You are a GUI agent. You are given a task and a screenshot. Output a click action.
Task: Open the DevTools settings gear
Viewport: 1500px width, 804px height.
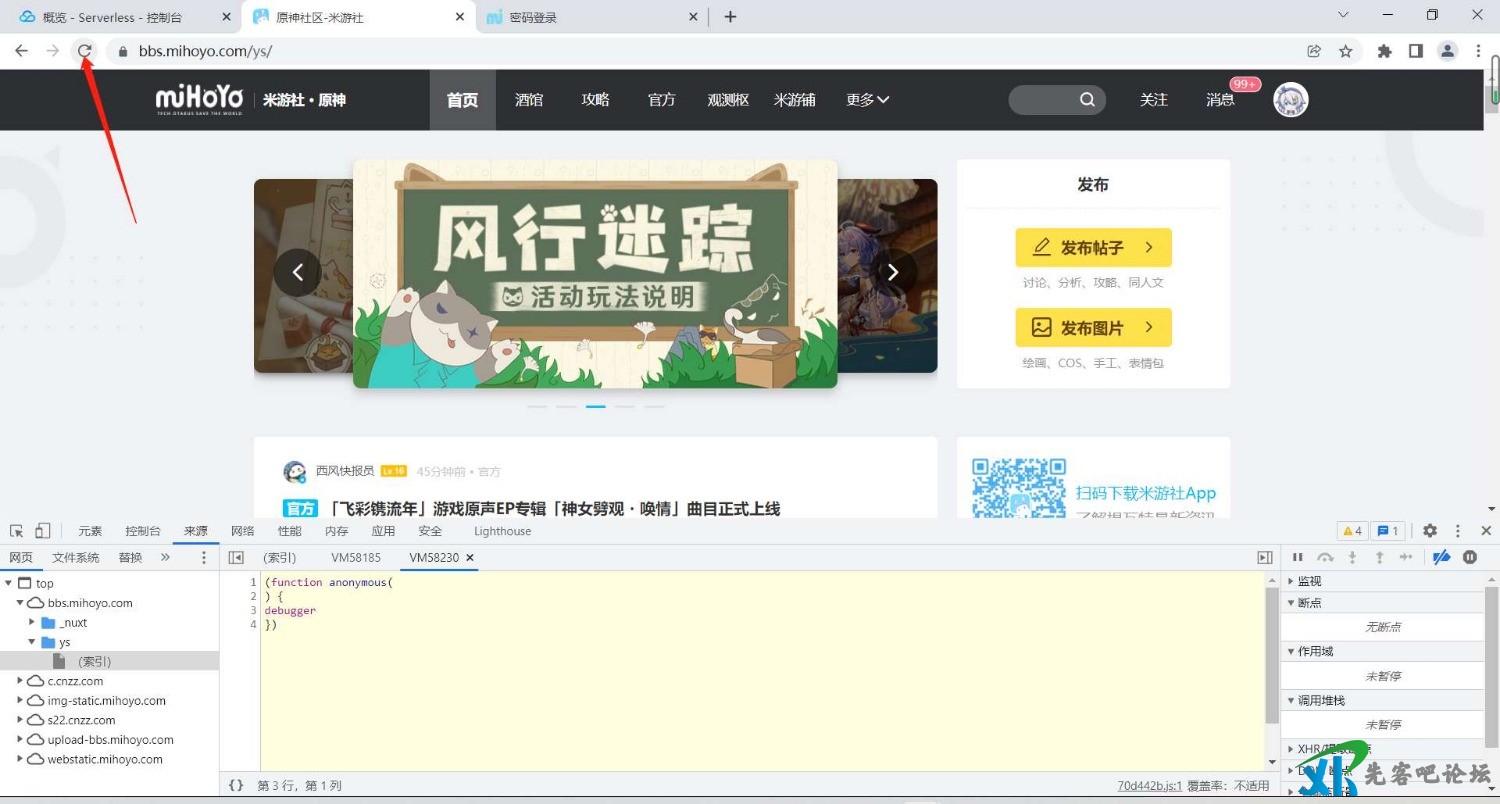[1430, 531]
